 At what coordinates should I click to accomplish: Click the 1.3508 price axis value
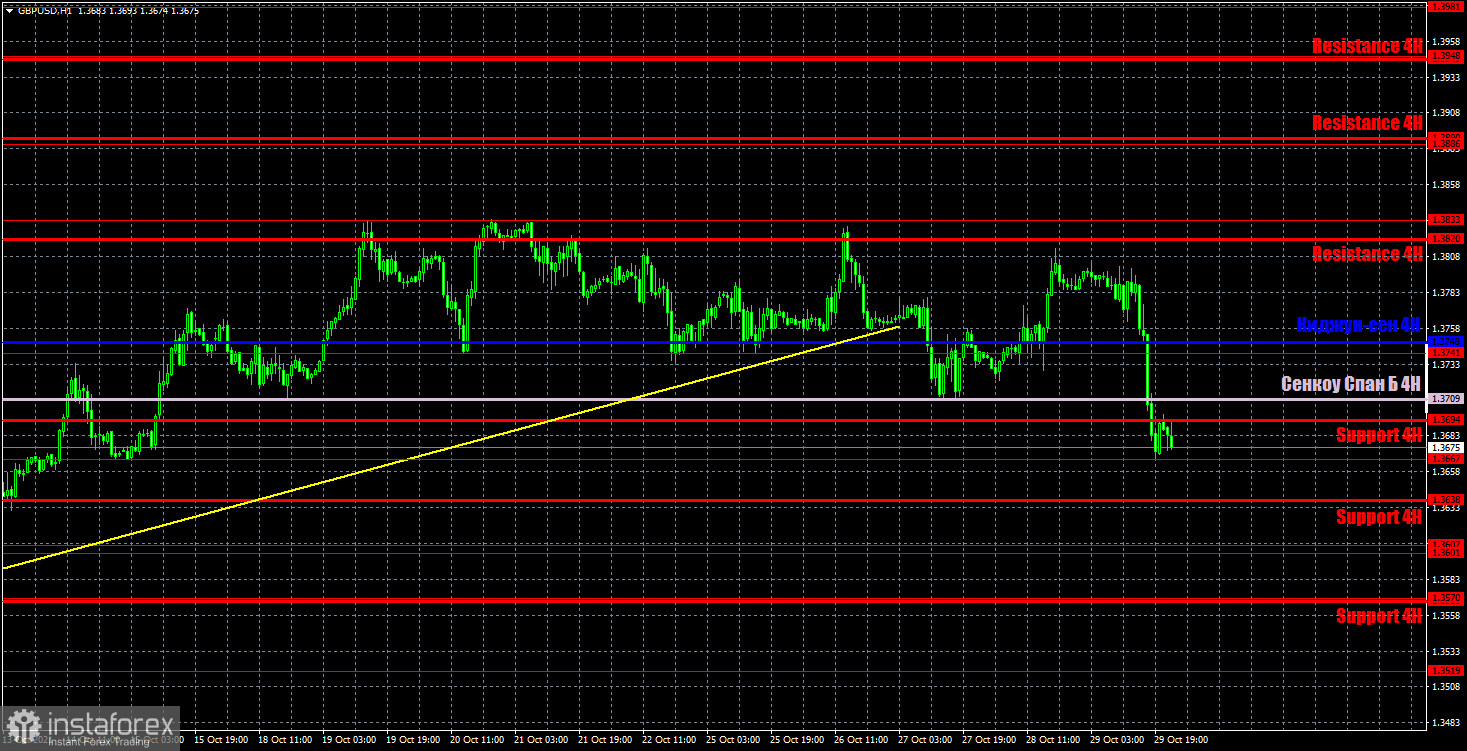click(1447, 687)
